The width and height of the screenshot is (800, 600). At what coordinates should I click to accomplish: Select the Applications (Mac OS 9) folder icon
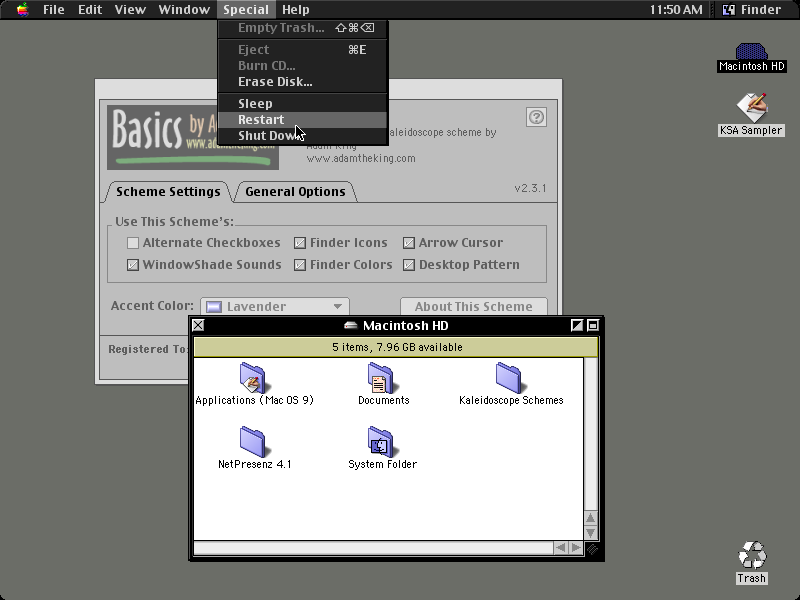tap(253, 378)
